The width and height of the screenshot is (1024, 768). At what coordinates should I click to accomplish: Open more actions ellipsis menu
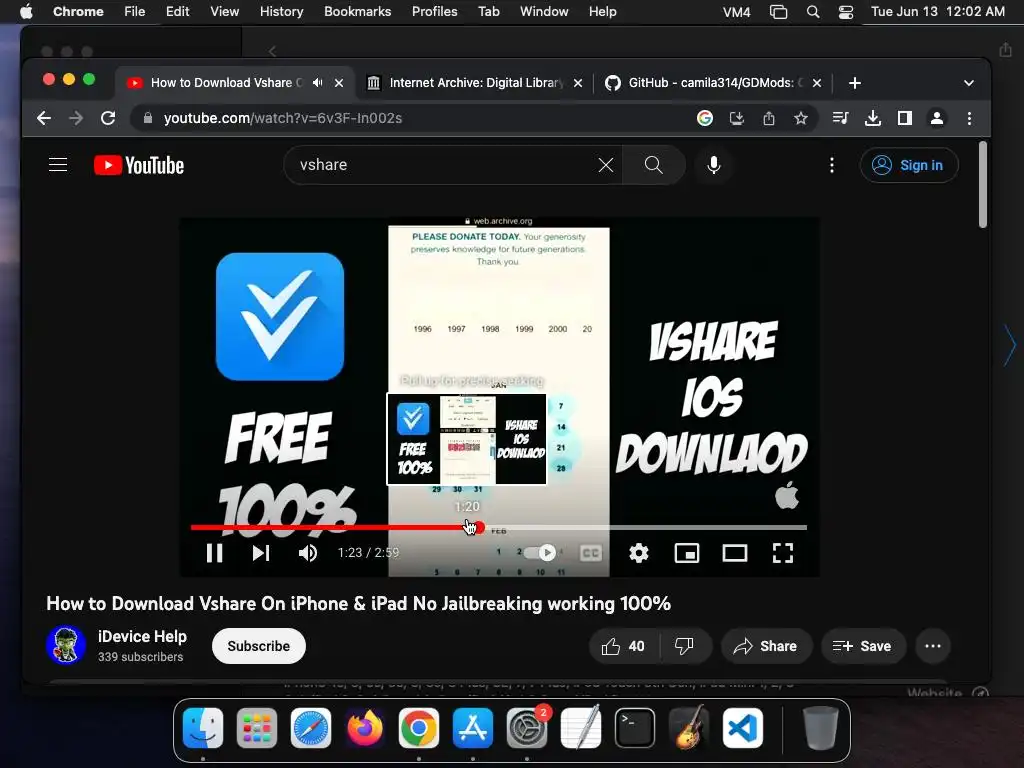933,646
